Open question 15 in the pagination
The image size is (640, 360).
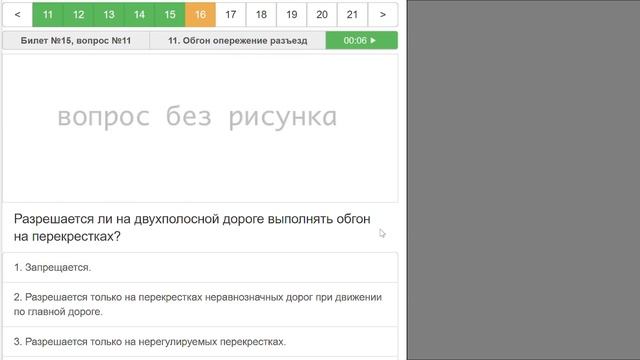pyautogui.click(x=170, y=15)
